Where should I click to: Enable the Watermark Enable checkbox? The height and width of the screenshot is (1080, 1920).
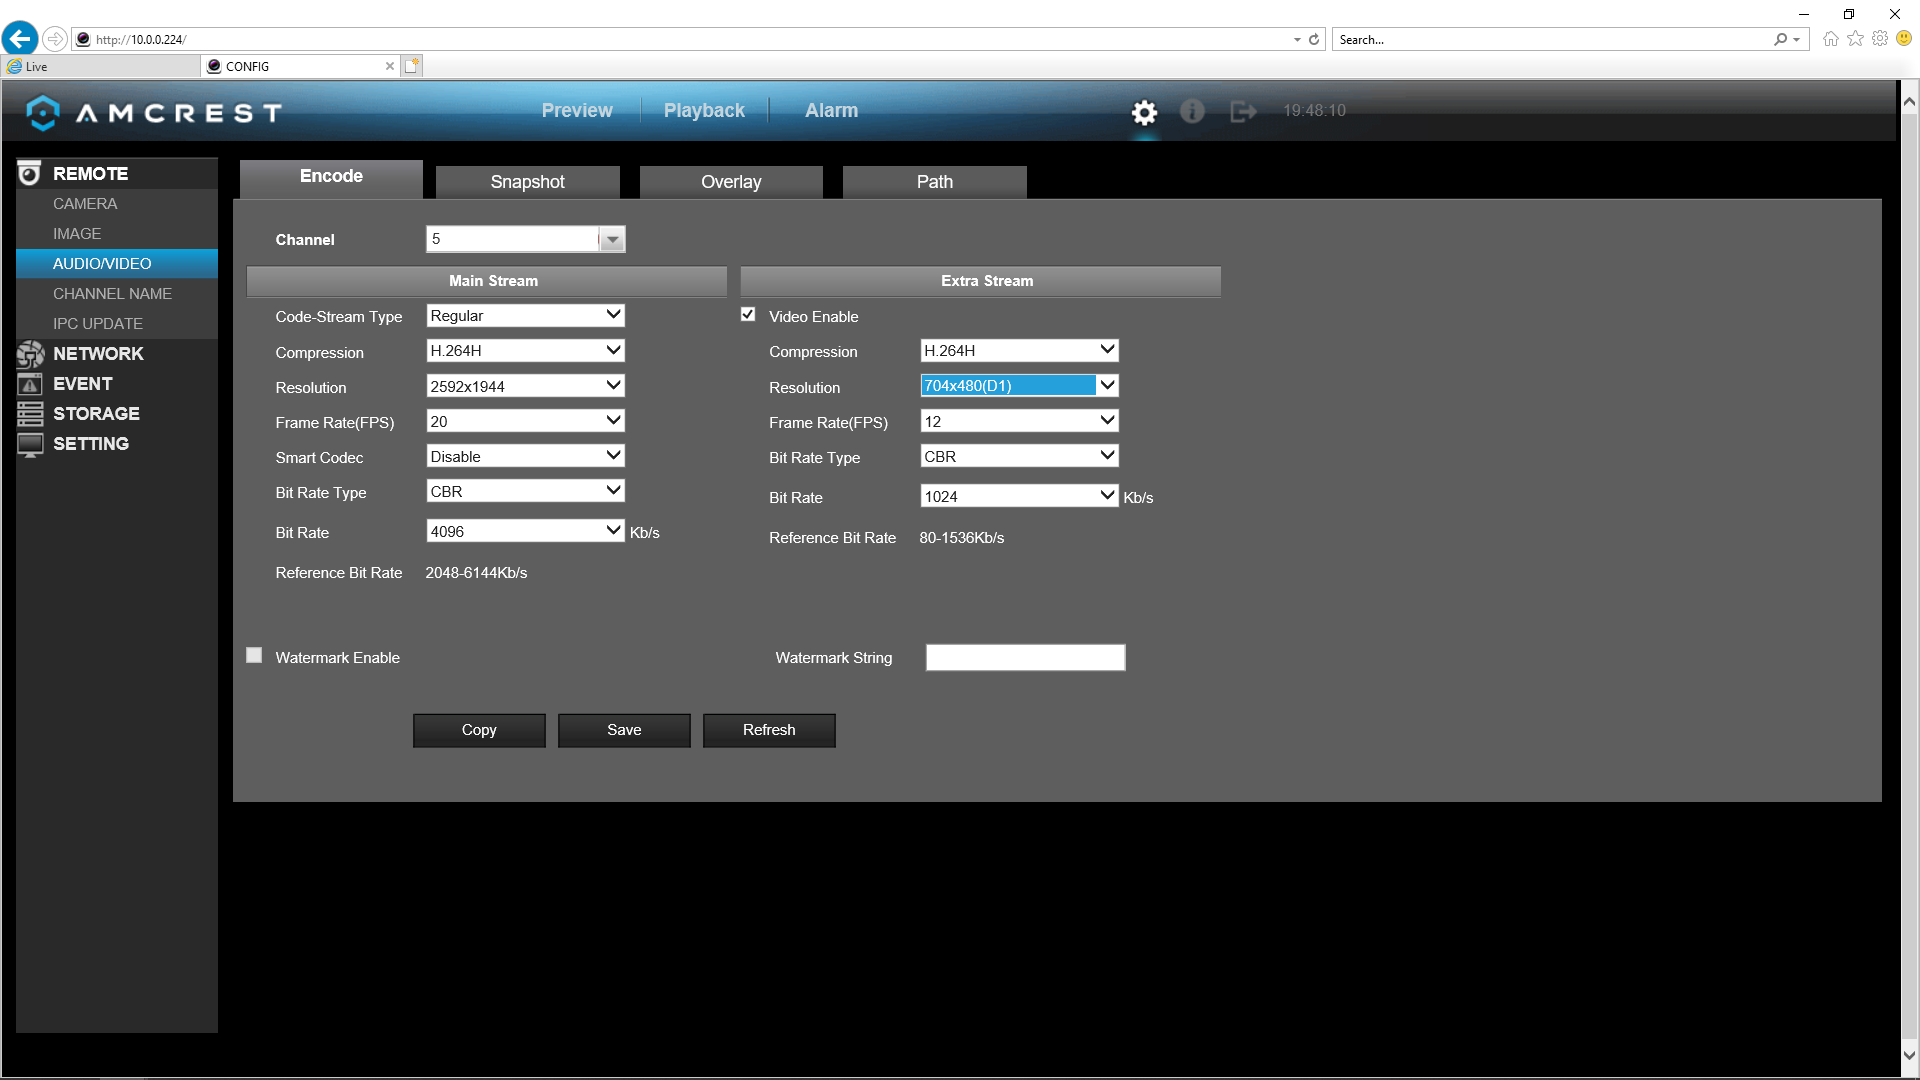(x=254, y=656)
